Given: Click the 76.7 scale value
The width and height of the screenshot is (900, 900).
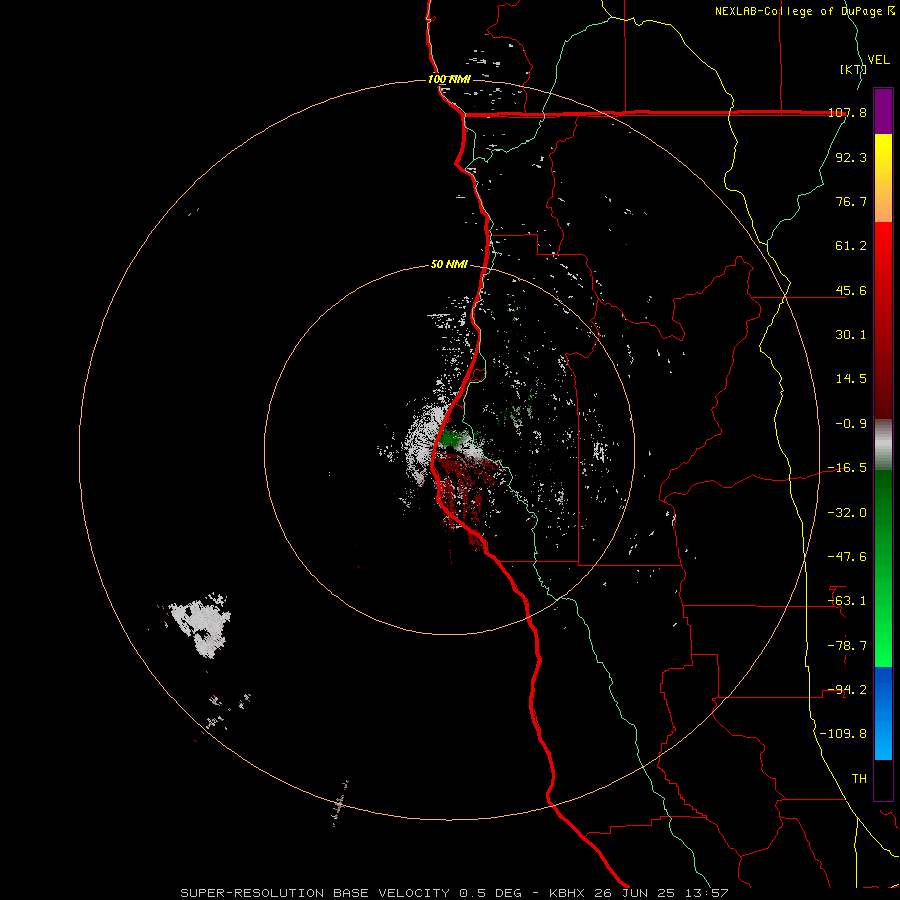Looking at the screenshot, I should [851, 201].
